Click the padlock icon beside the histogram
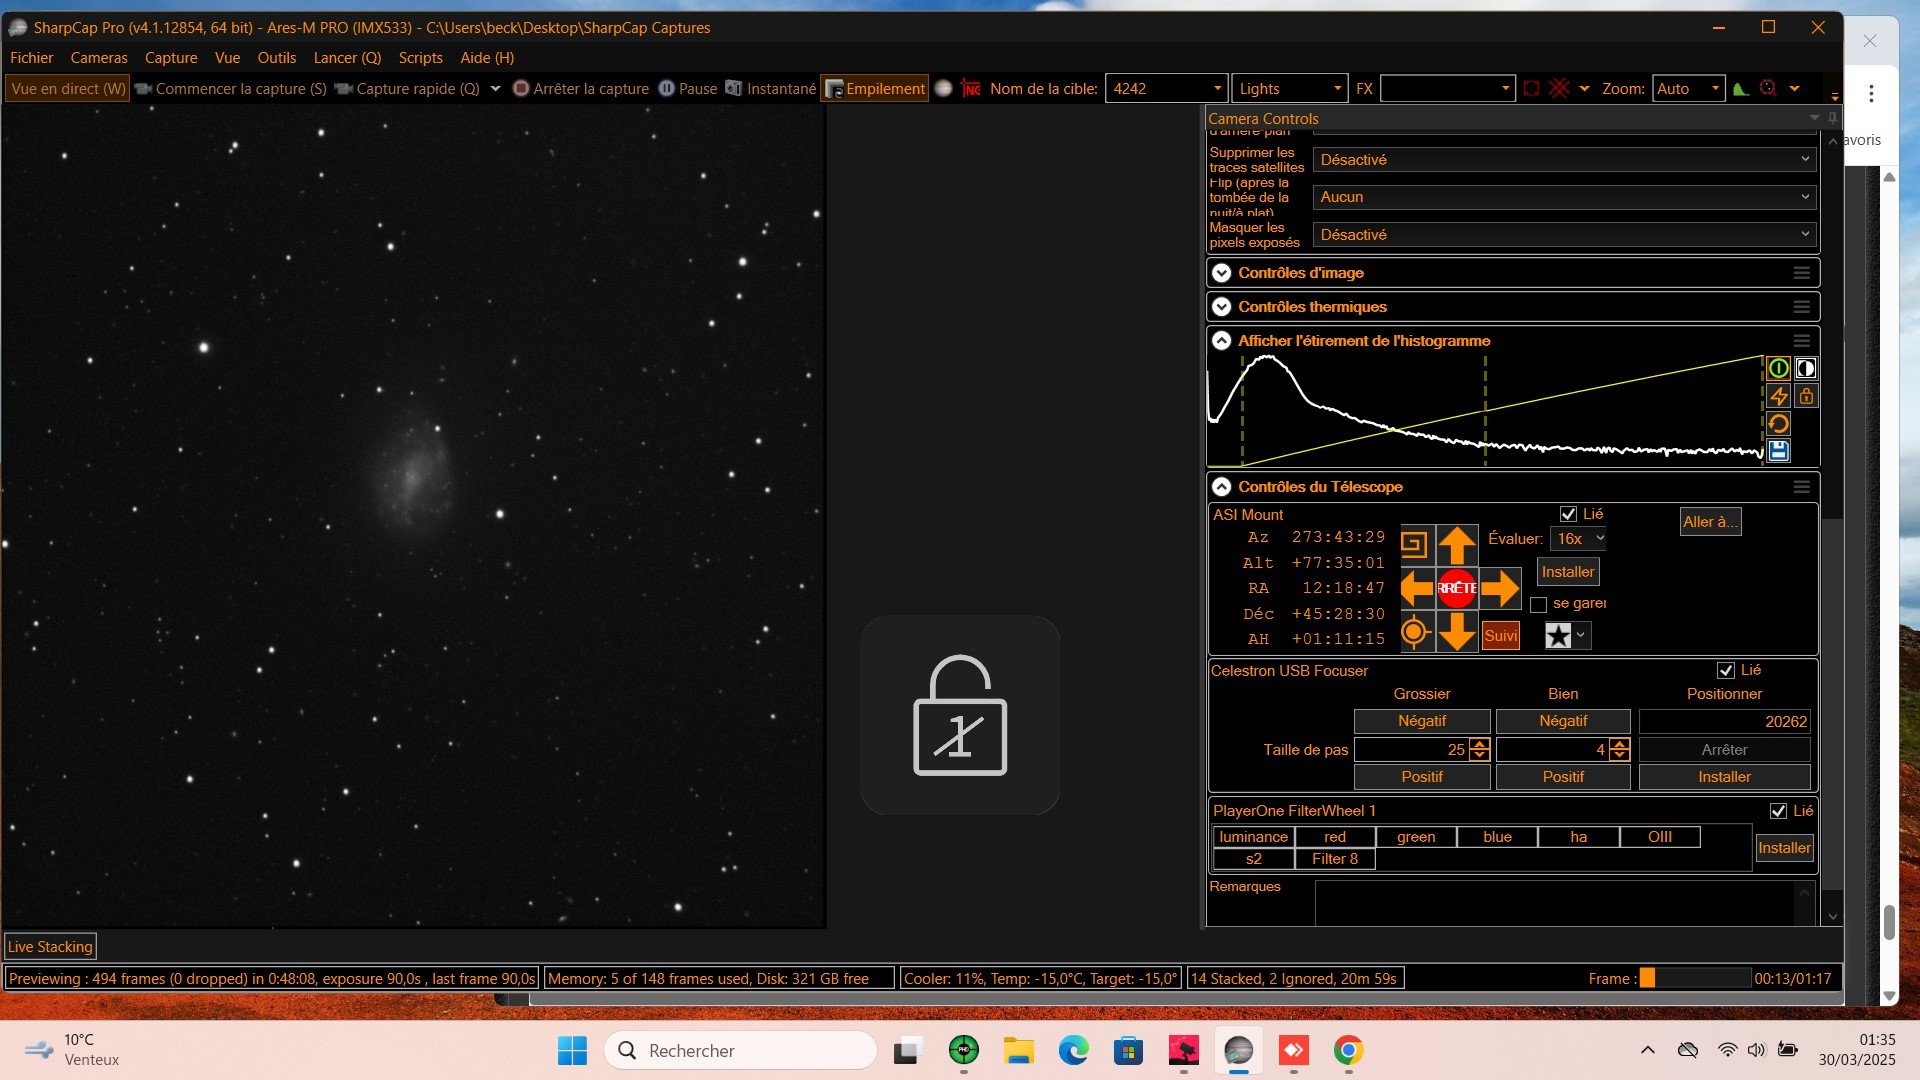This screenshot has width=1920, height=1080. [1806, 396]
